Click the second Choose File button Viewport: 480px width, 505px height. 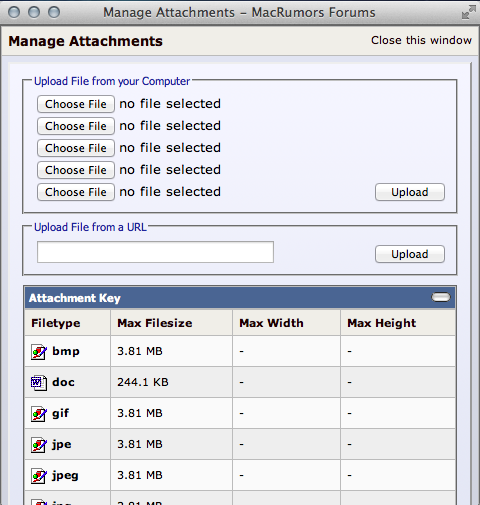76,126
